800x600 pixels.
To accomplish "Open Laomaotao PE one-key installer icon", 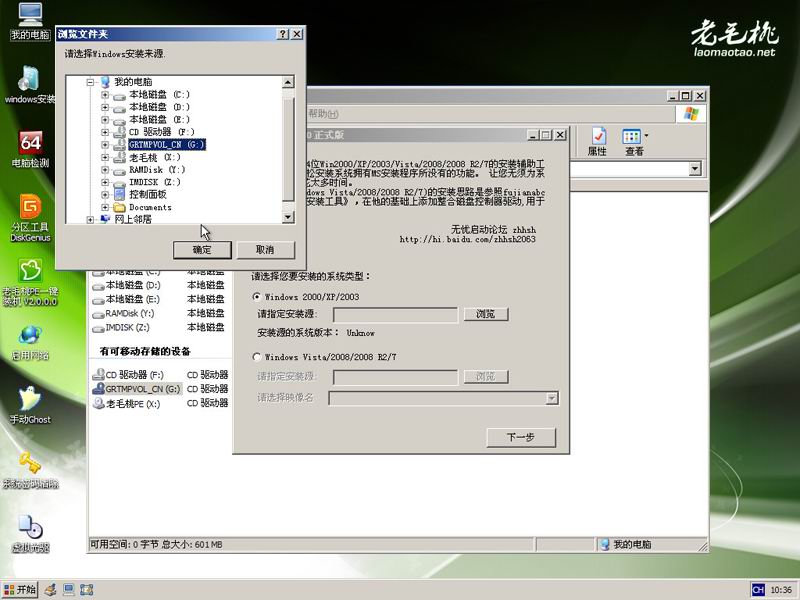I will coord(30,283).
